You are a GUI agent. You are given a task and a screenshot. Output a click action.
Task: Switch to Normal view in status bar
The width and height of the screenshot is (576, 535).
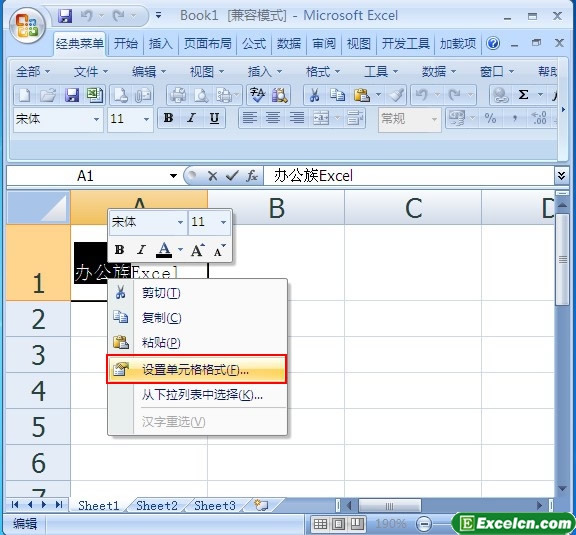point(320,524)
